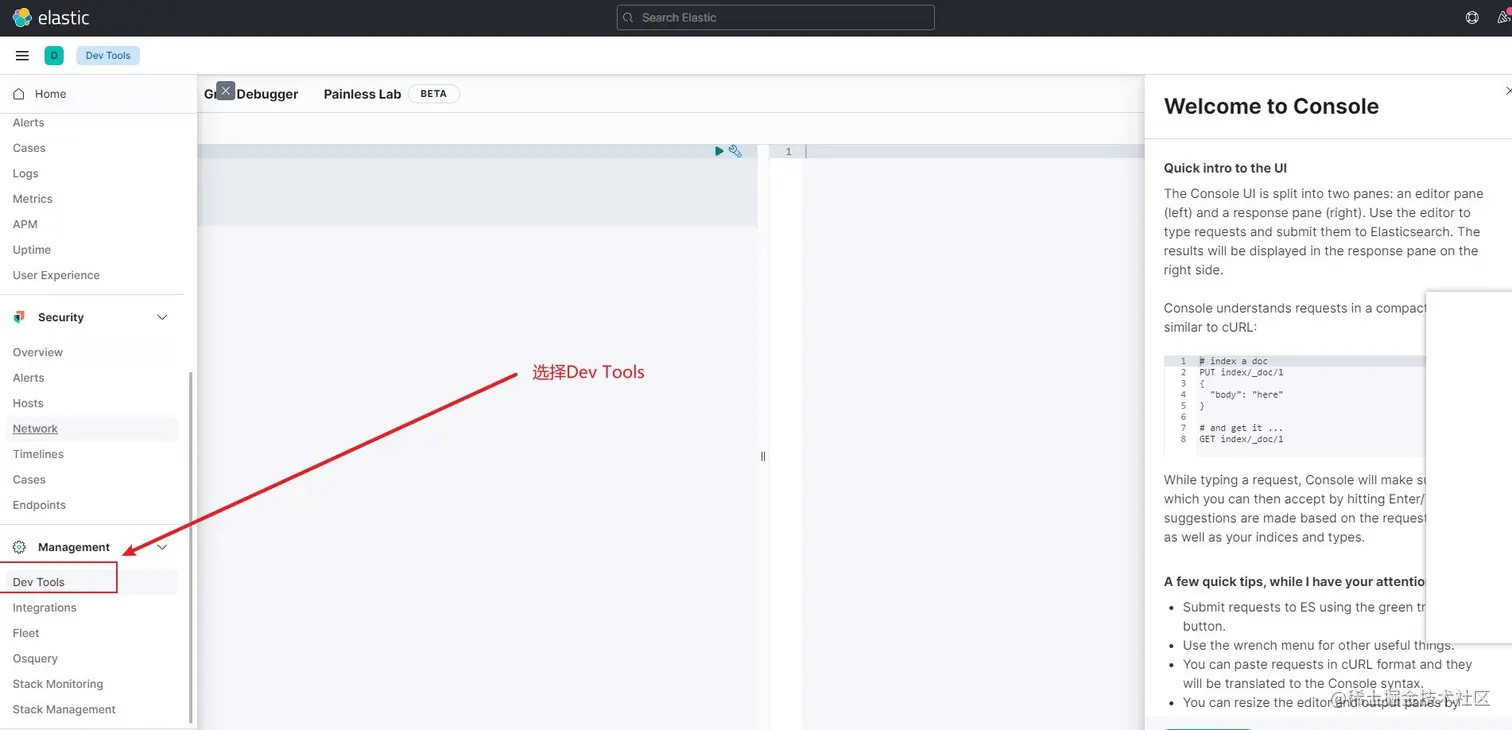Open help via the life-ring icon
Viewport: 1512px width, 730px height.
point(1471,17)
